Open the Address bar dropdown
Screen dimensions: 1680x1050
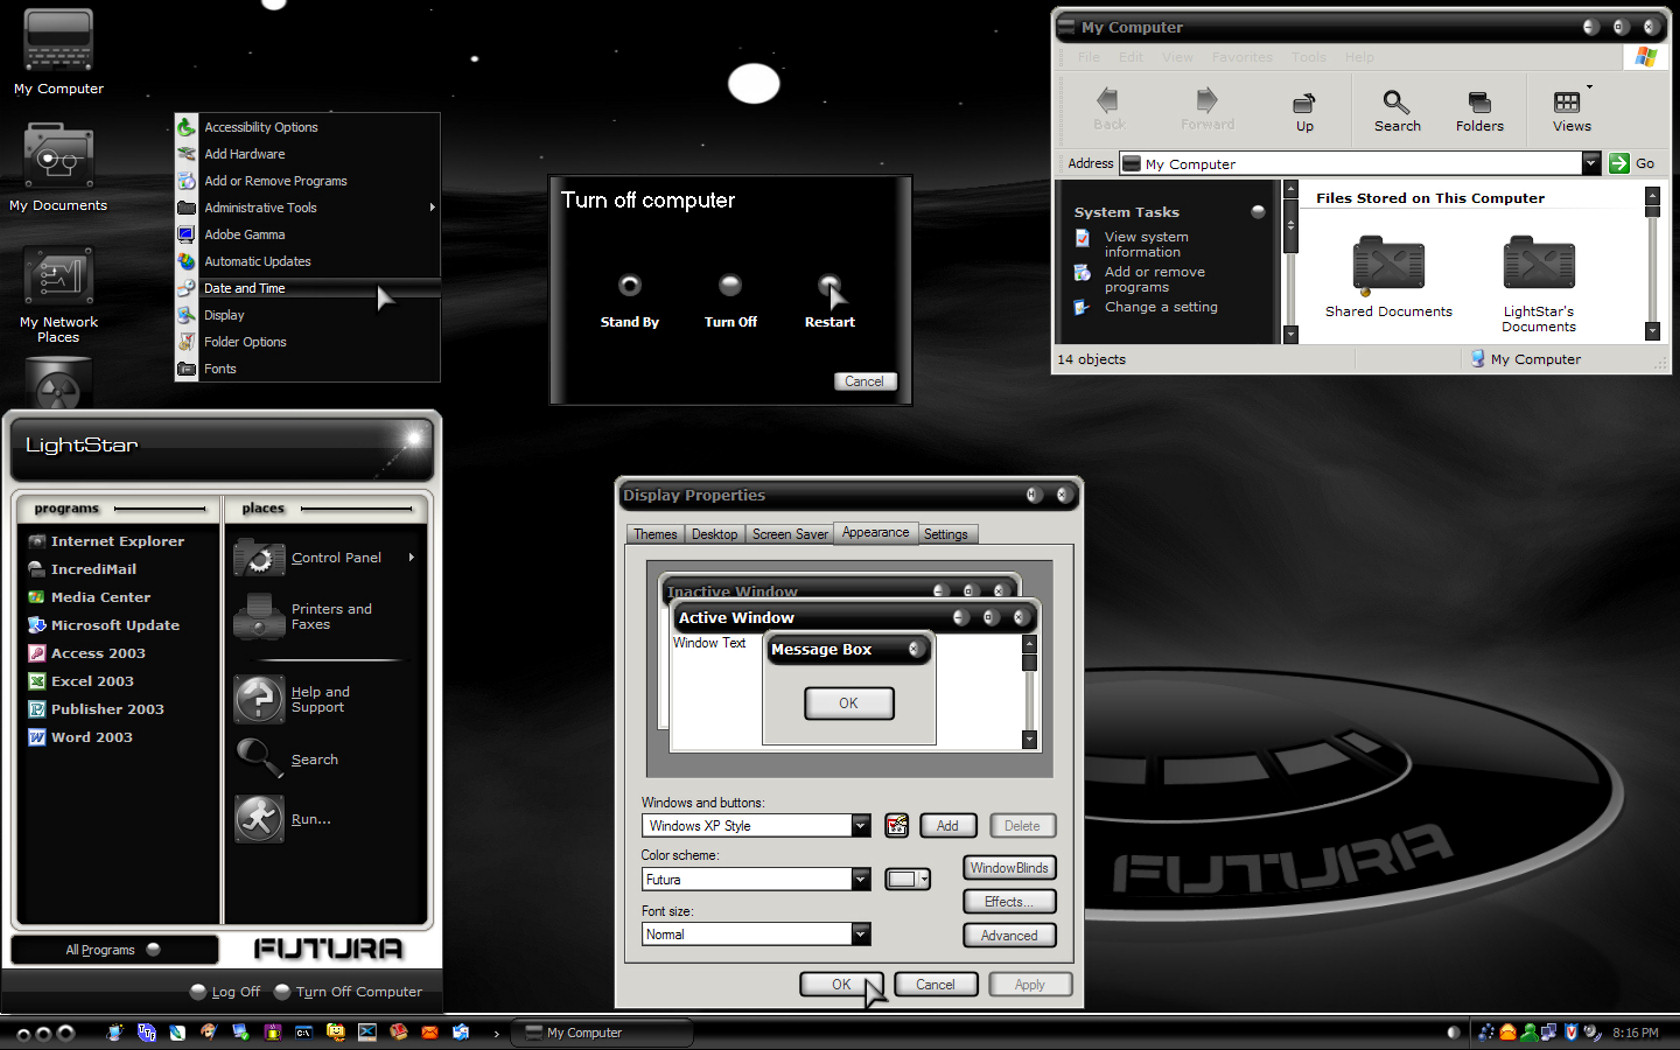[1591, 163]
